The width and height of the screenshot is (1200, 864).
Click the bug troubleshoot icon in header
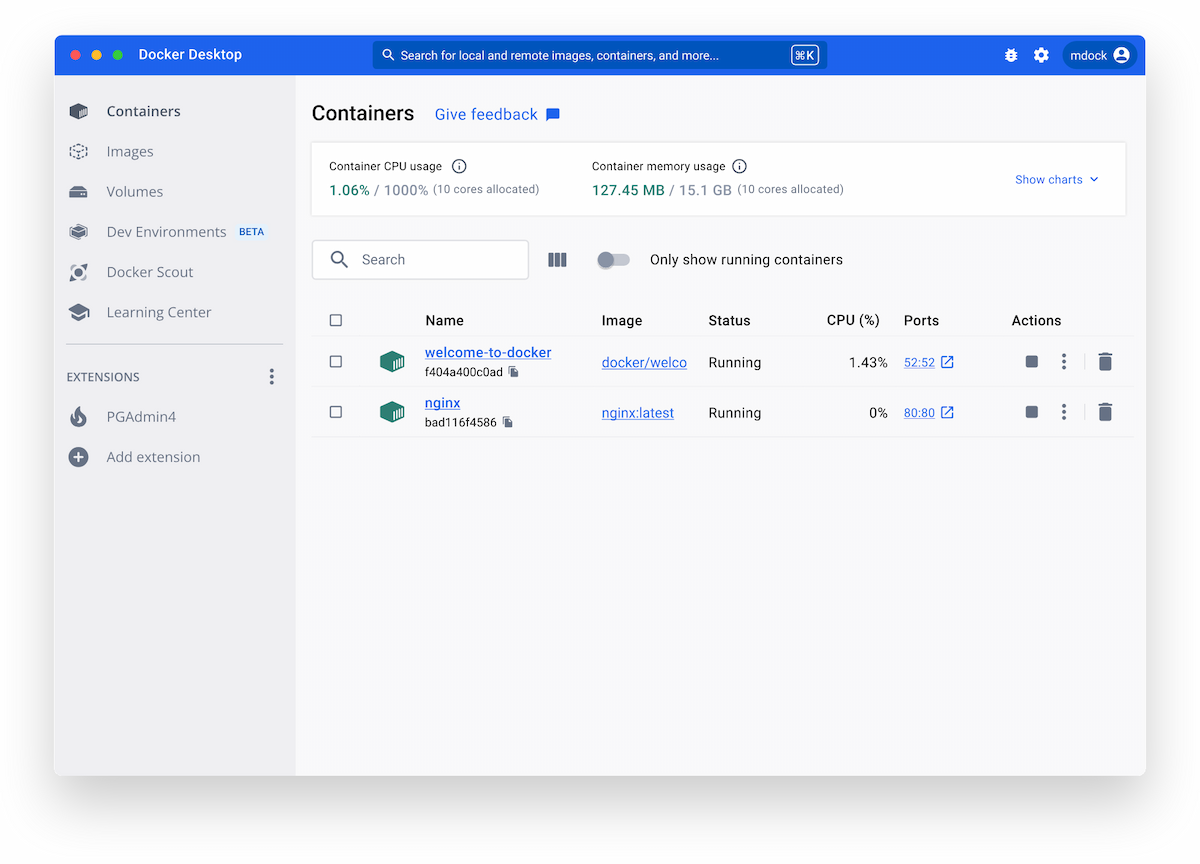tap(1011, 55)
